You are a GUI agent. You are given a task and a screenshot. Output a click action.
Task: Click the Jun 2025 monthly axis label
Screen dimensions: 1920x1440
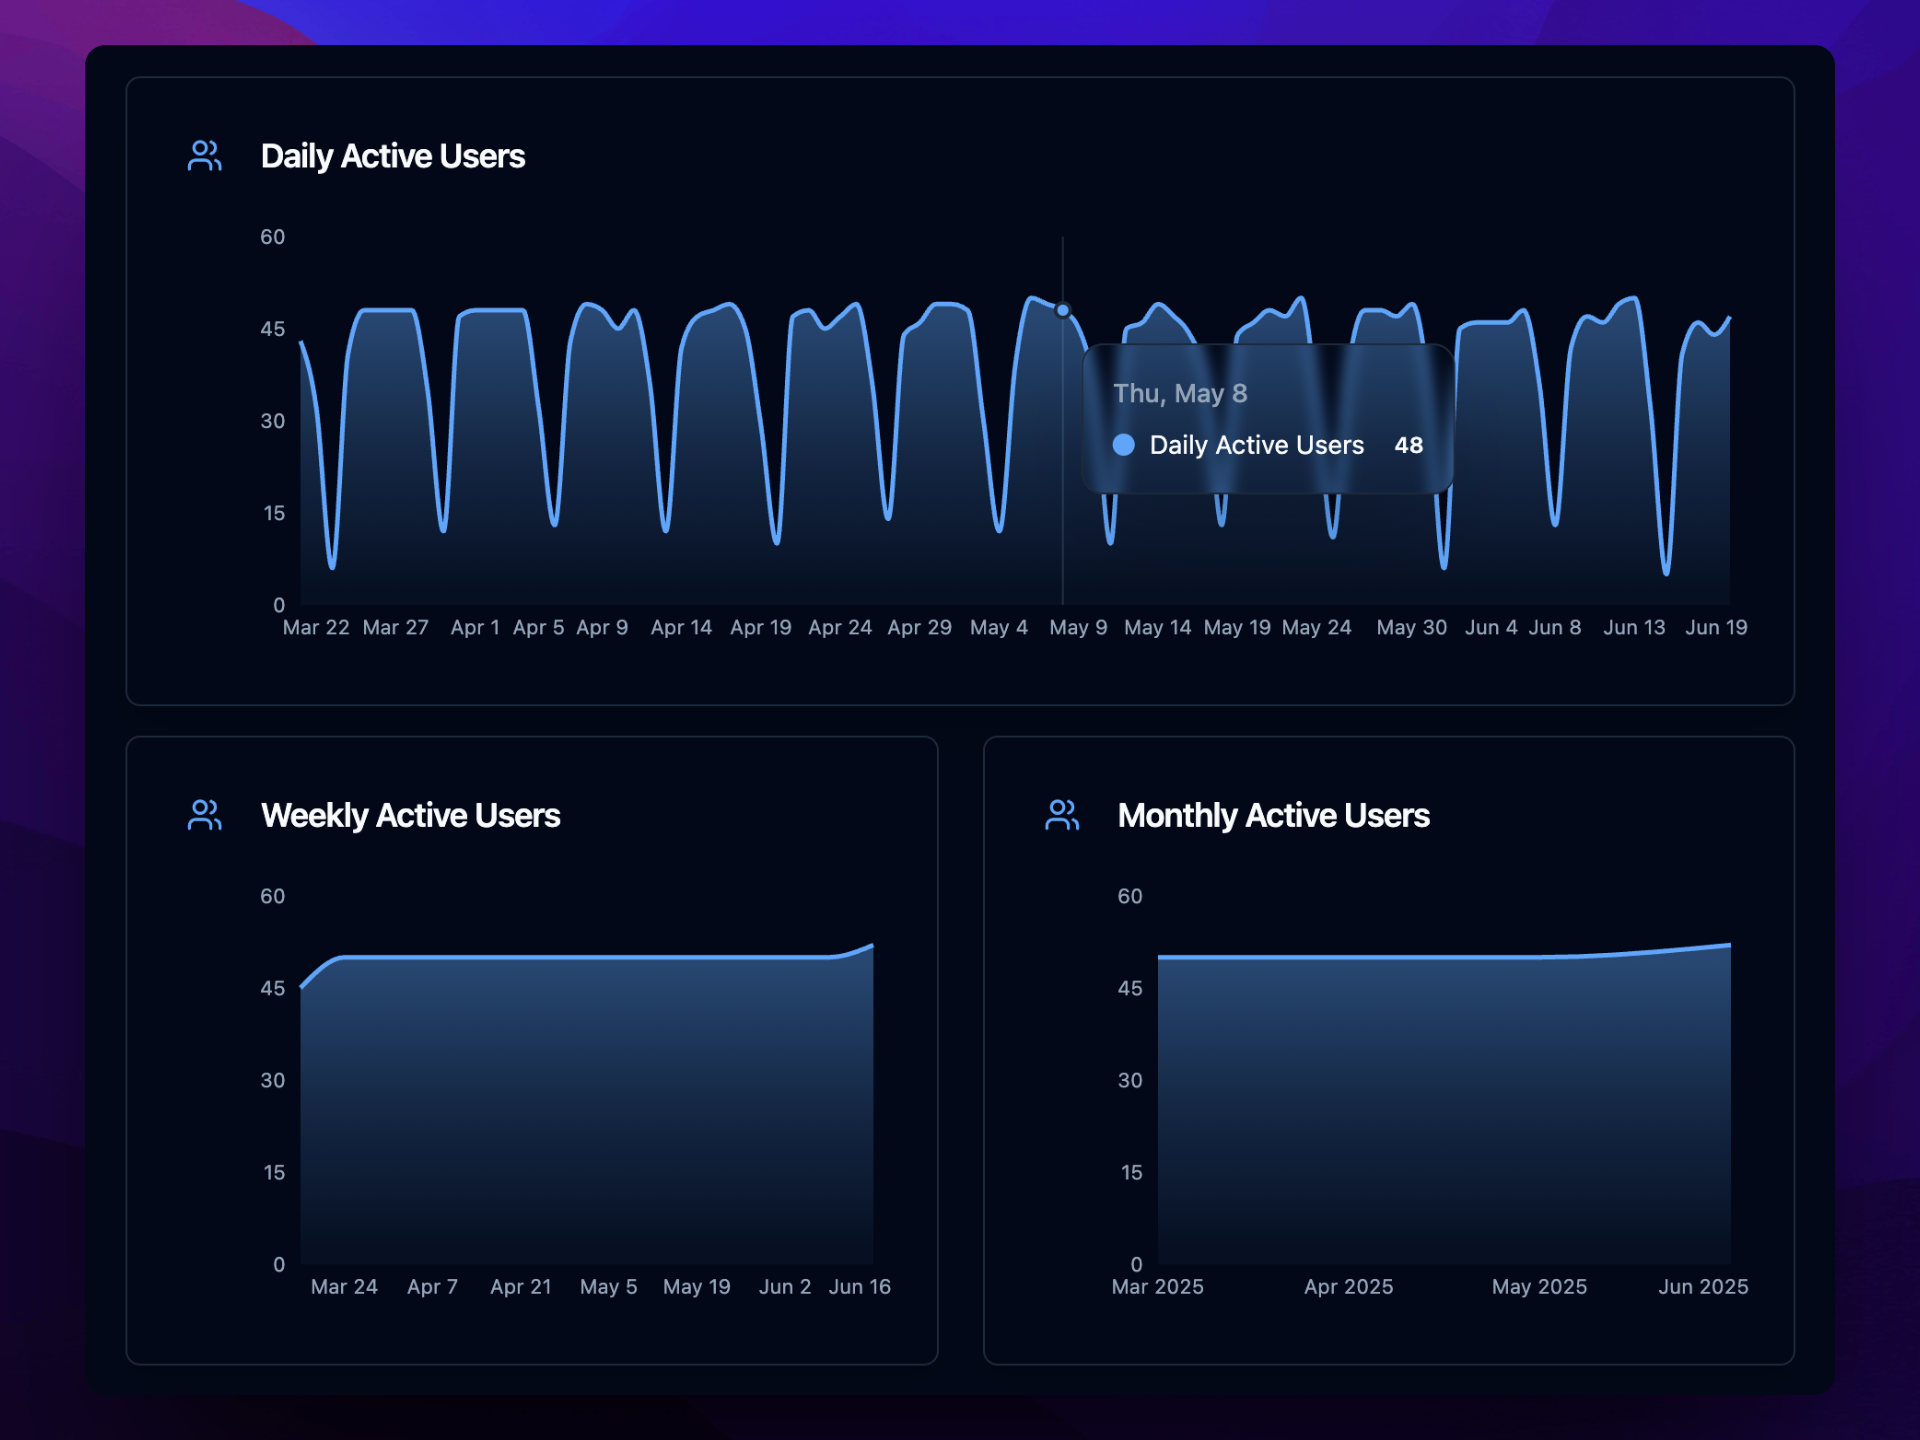pos(1703,1287)
